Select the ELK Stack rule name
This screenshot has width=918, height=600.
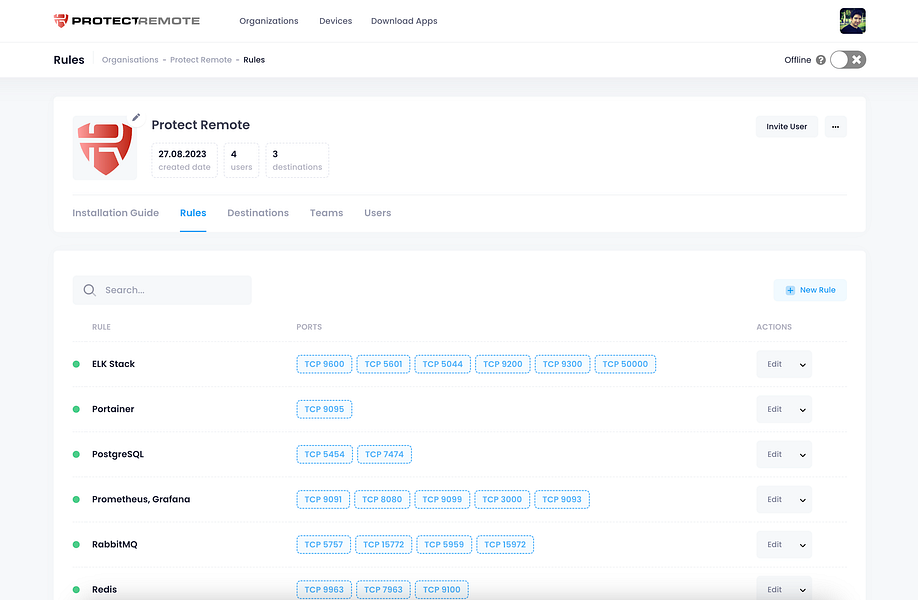point(113,364)
